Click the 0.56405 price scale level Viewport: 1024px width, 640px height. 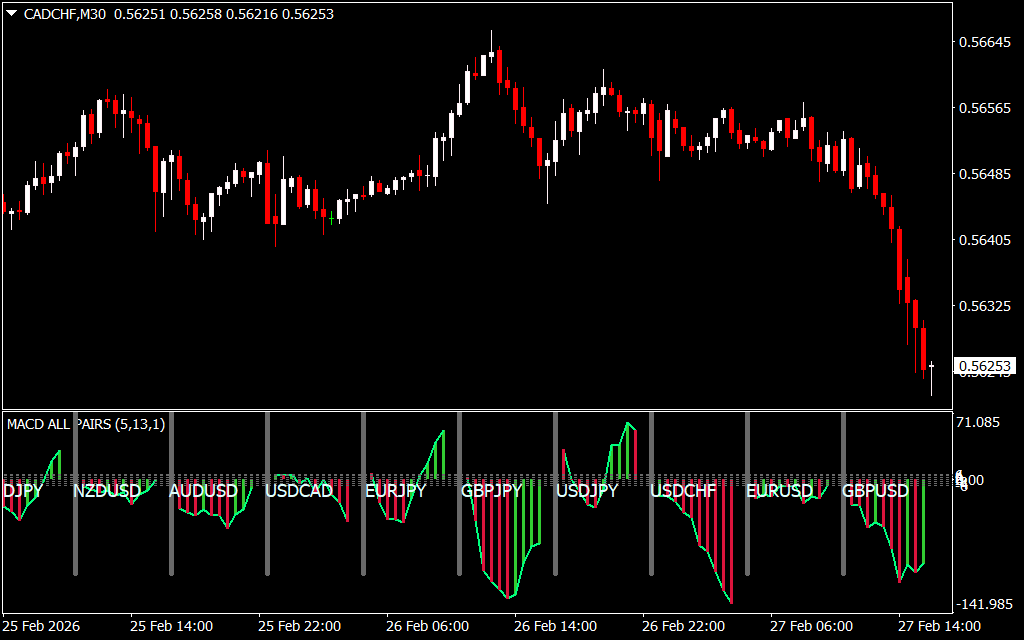tap(985, 240)
